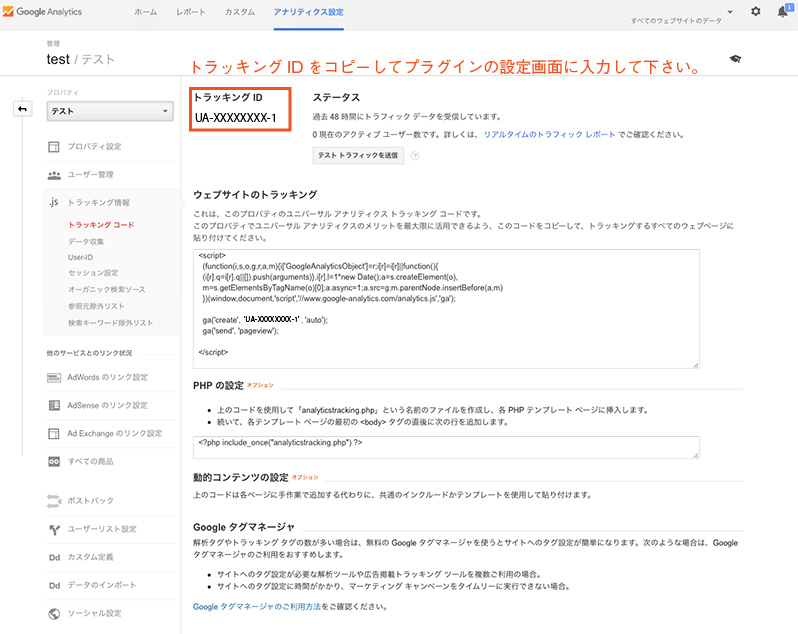Open すべての商品 in the sidebar
Screen dimensions: 798x634
(x=91, y=462)
